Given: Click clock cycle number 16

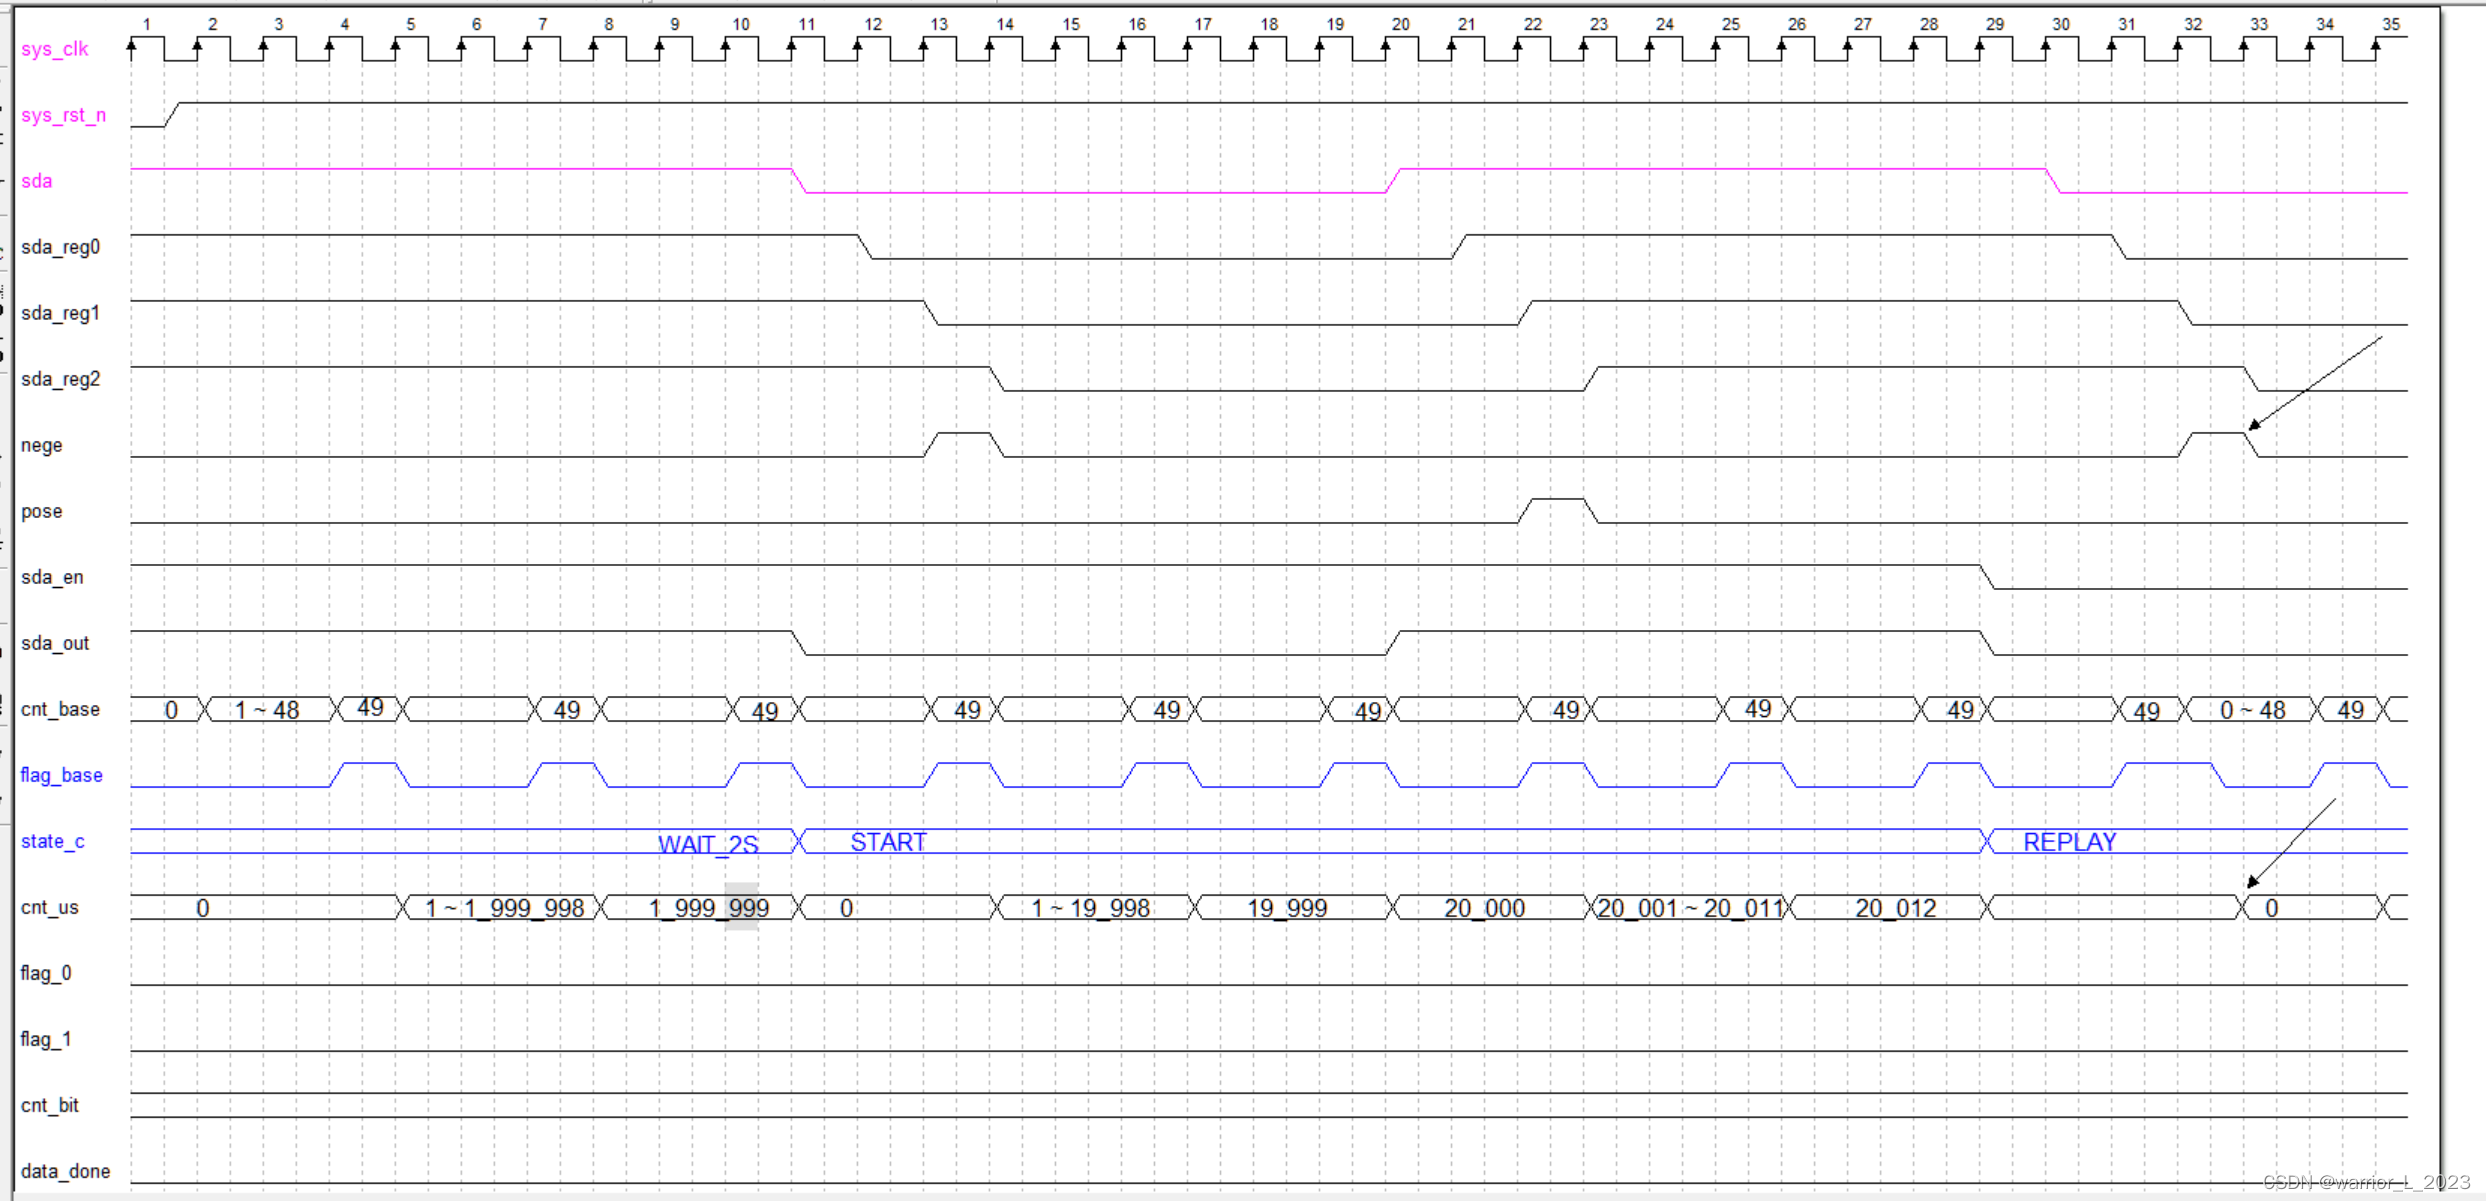Looking at the screenshot, I should 1136,24.
